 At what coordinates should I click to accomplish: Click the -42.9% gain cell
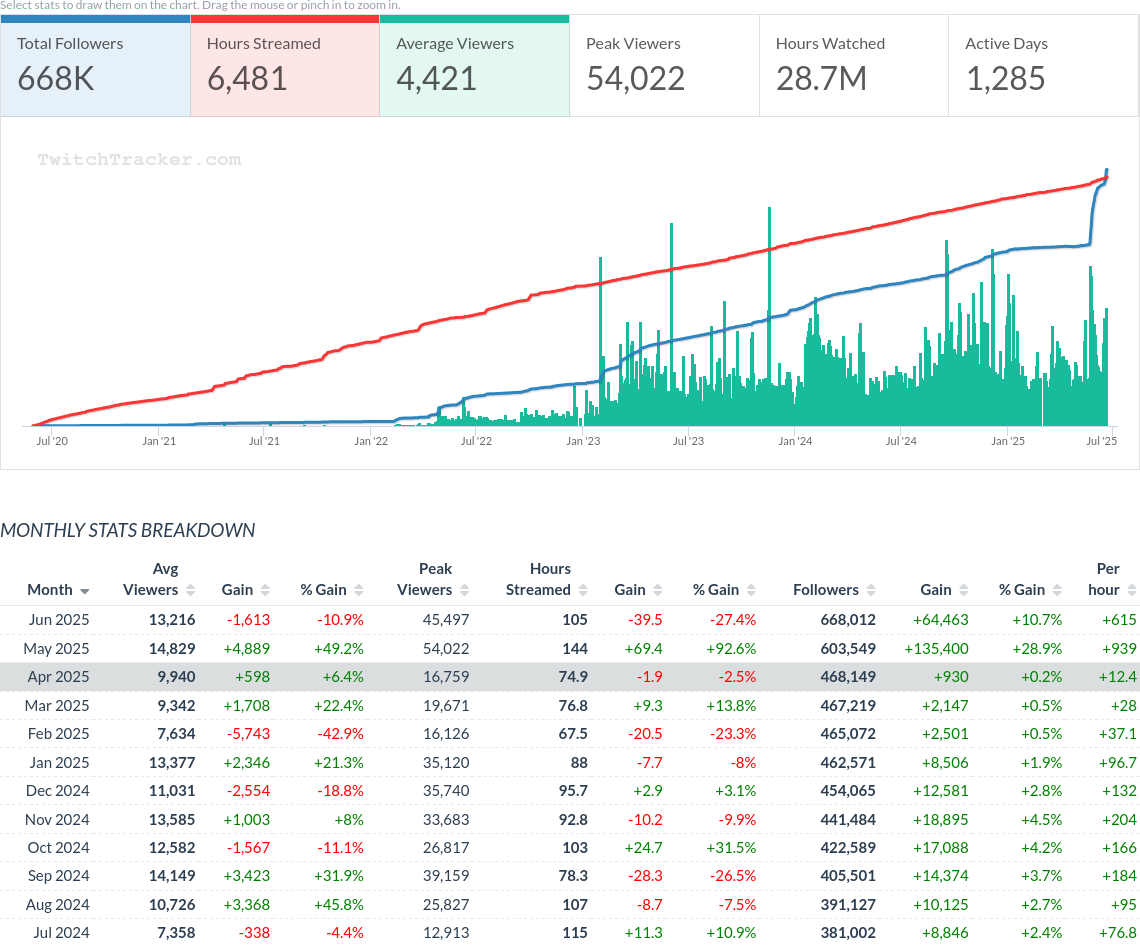click(340, 734)
